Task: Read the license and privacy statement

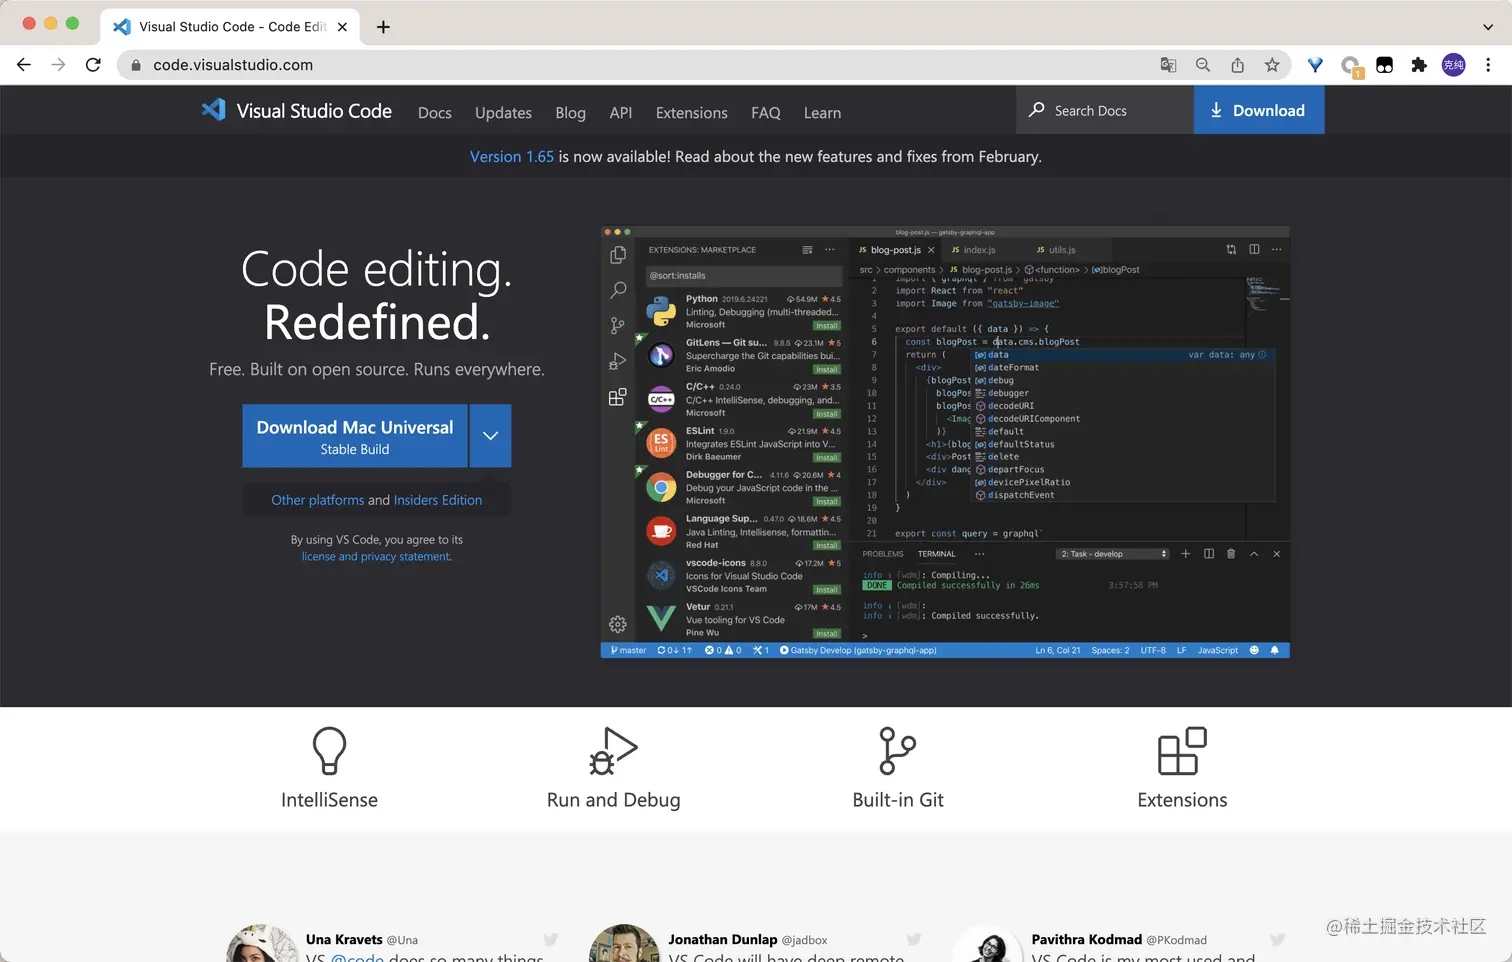Action: click(x=377, y=557)
